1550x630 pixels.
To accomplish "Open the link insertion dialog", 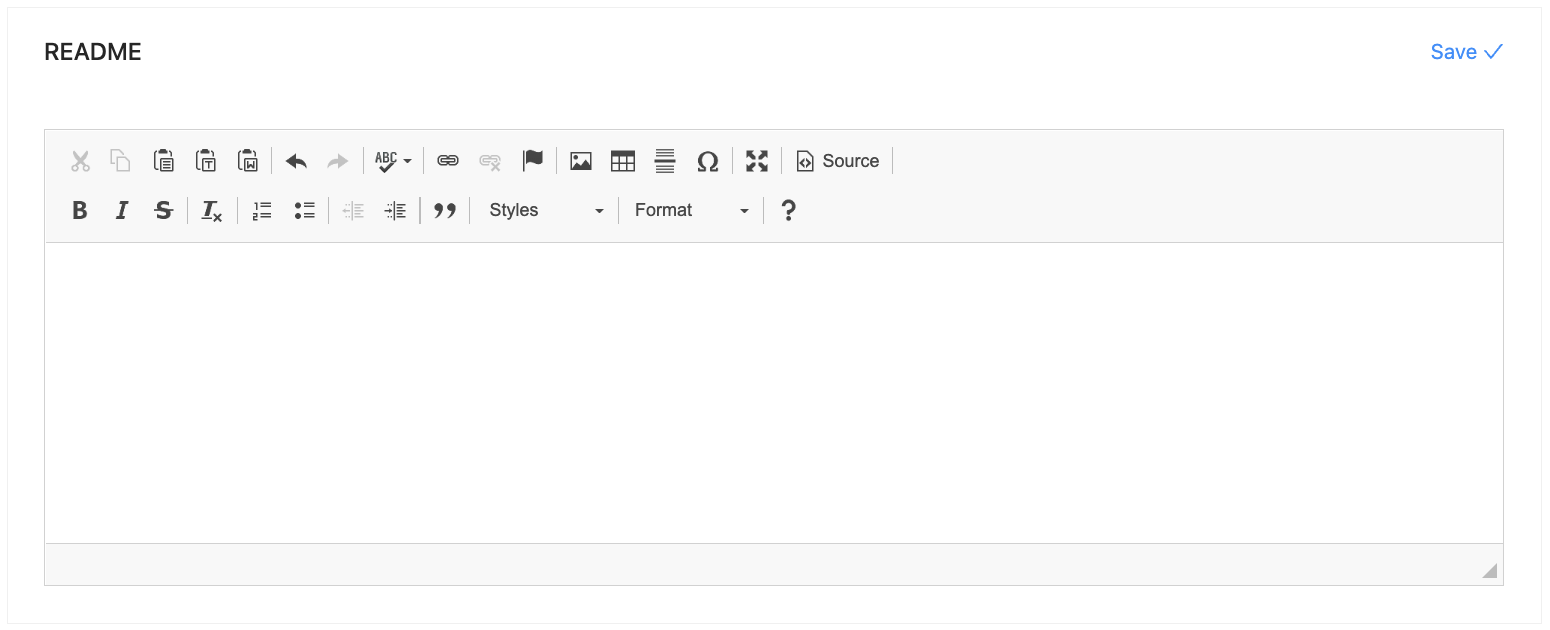I will [x=447, y=160].
